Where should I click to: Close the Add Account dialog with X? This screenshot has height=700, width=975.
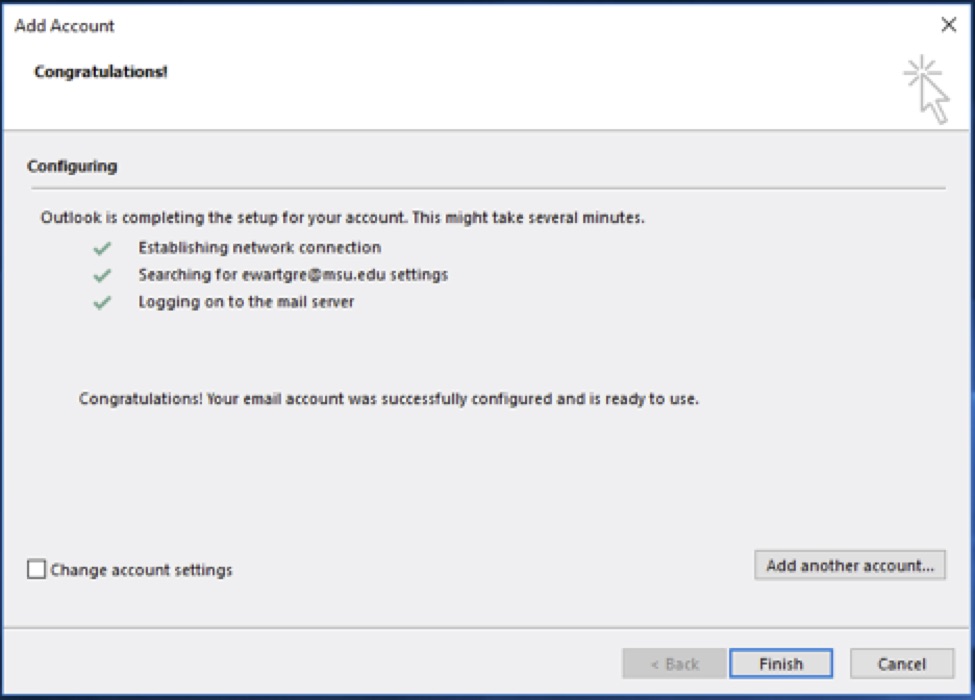(948, 26)
